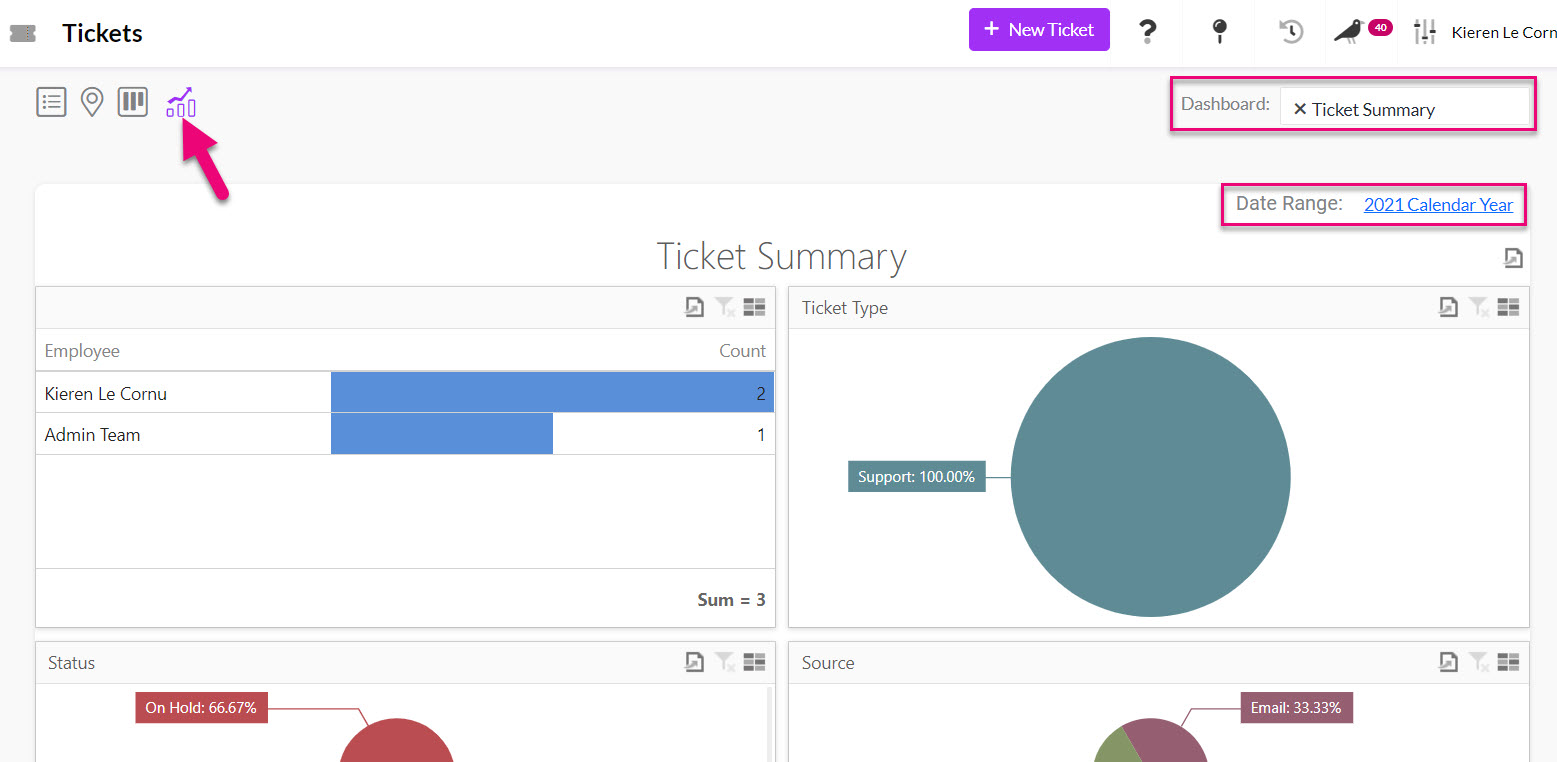Open the help question mark icon
This screenshot has height=762, width=1557.
[1148, 31]
